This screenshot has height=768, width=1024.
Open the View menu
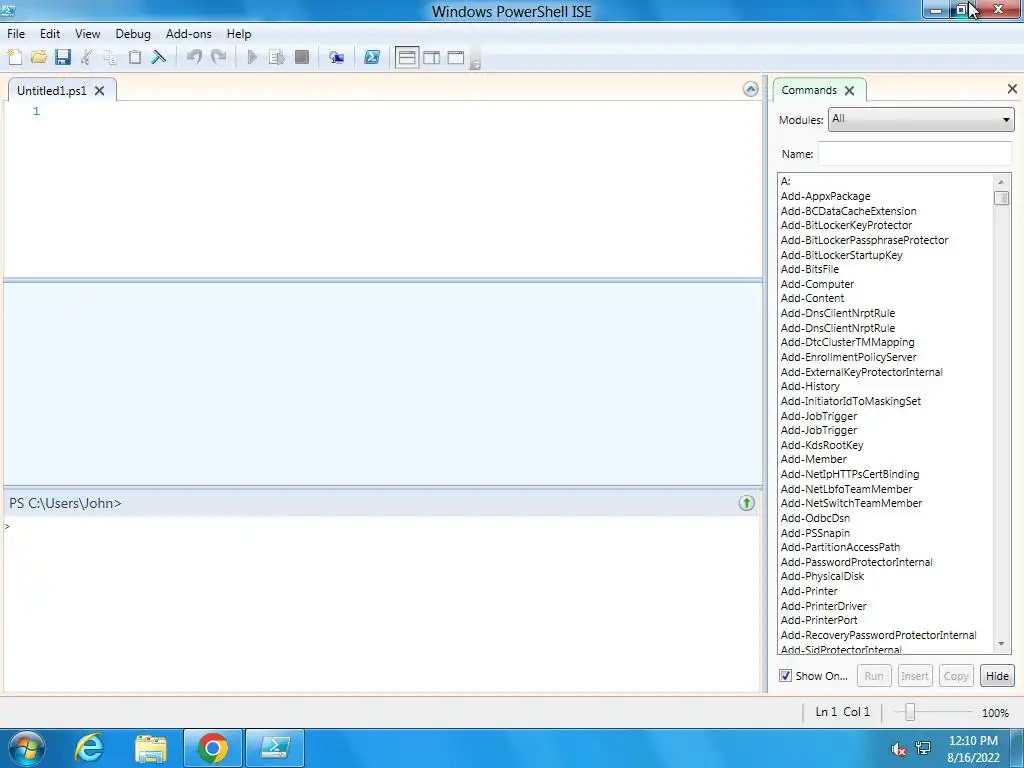click(x=88, y=34)
